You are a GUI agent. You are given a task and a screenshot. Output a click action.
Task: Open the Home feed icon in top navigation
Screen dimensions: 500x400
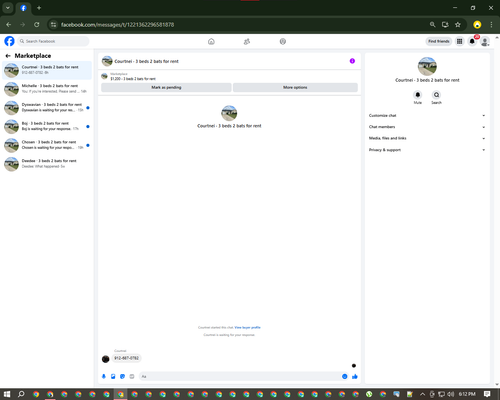tap(211, 41)
